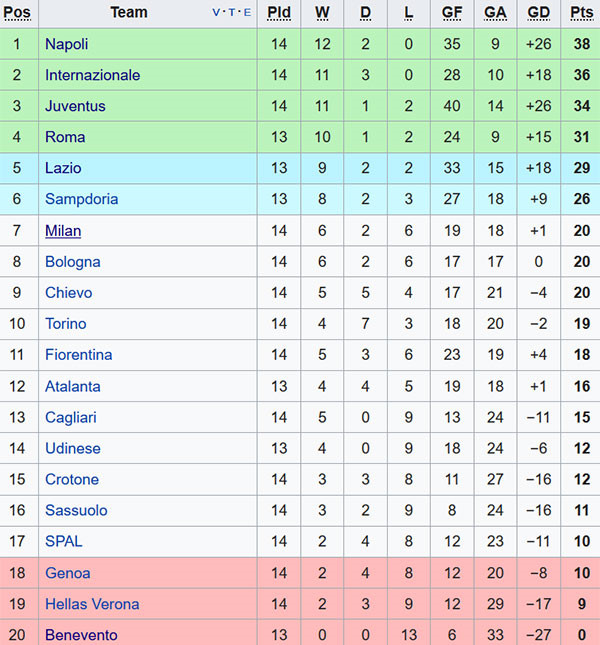Open the Hellas Verona link
Screen dimensions: 600x645
(x=92, y=604)
